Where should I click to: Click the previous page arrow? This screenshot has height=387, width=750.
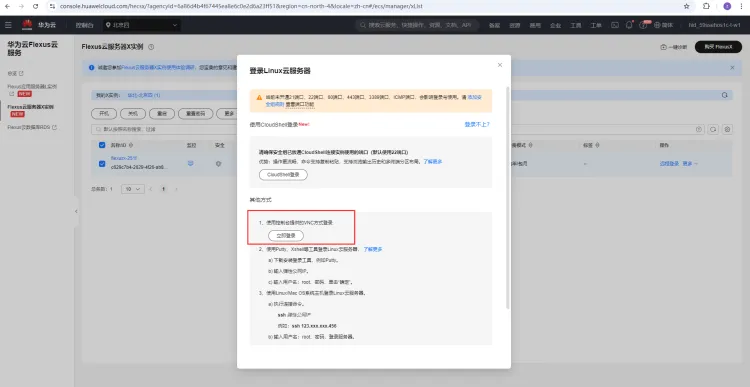click(x=151, y=189)
